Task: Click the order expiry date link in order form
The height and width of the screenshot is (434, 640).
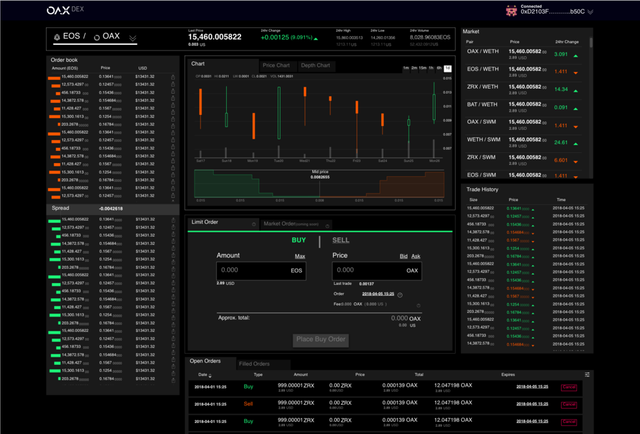Action: pos(378,294)
